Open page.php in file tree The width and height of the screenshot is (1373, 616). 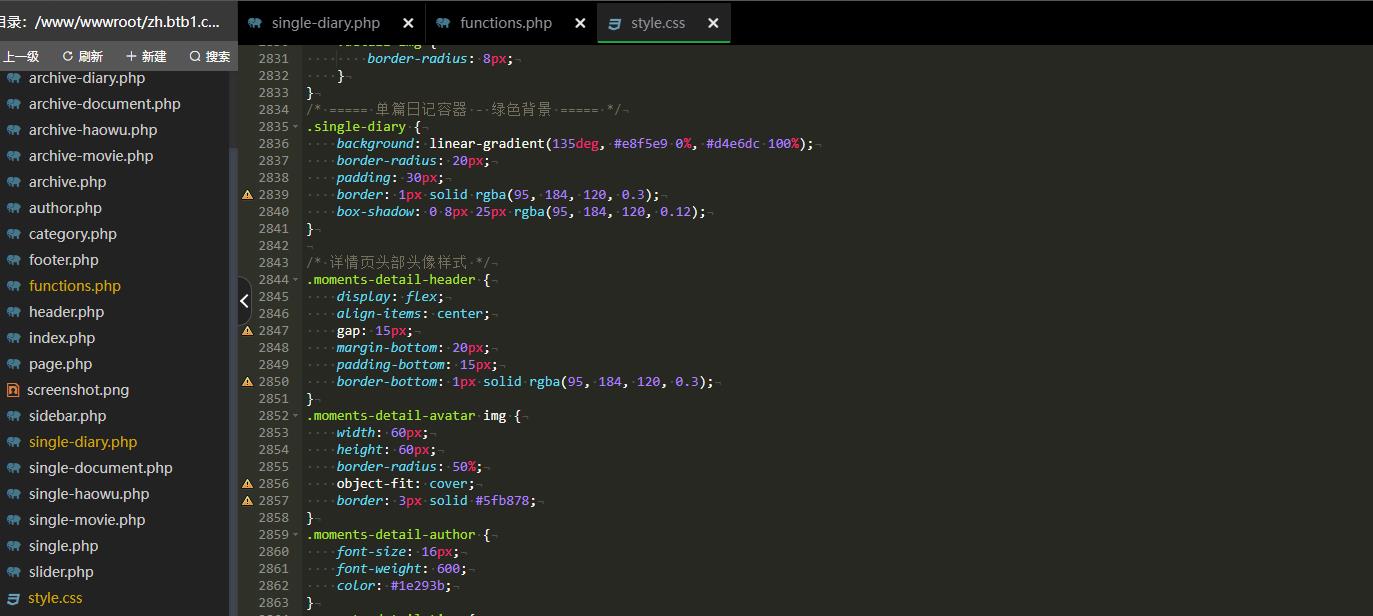click(60, 364)
